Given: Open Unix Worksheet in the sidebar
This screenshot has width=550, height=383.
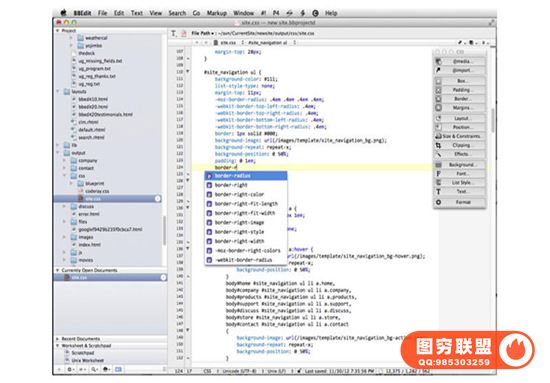Looking at the screenshot, I should click(88, 361).
